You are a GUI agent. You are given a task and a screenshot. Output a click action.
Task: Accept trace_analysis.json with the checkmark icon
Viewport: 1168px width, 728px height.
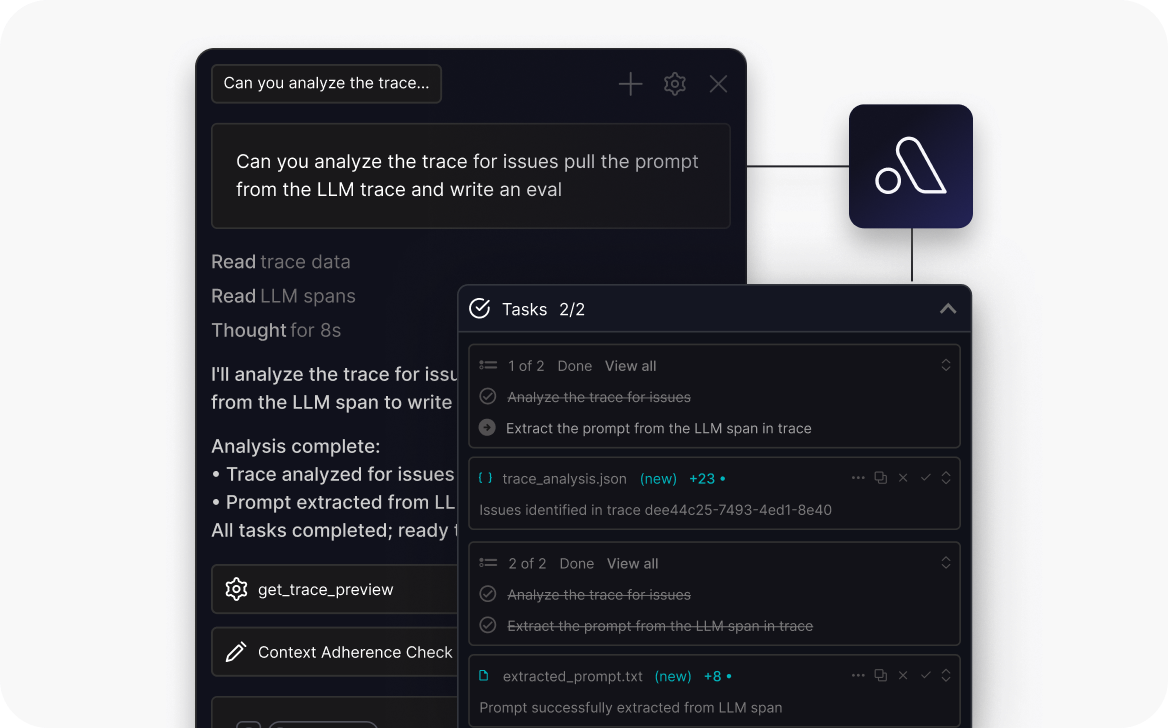tap(926, 478)
